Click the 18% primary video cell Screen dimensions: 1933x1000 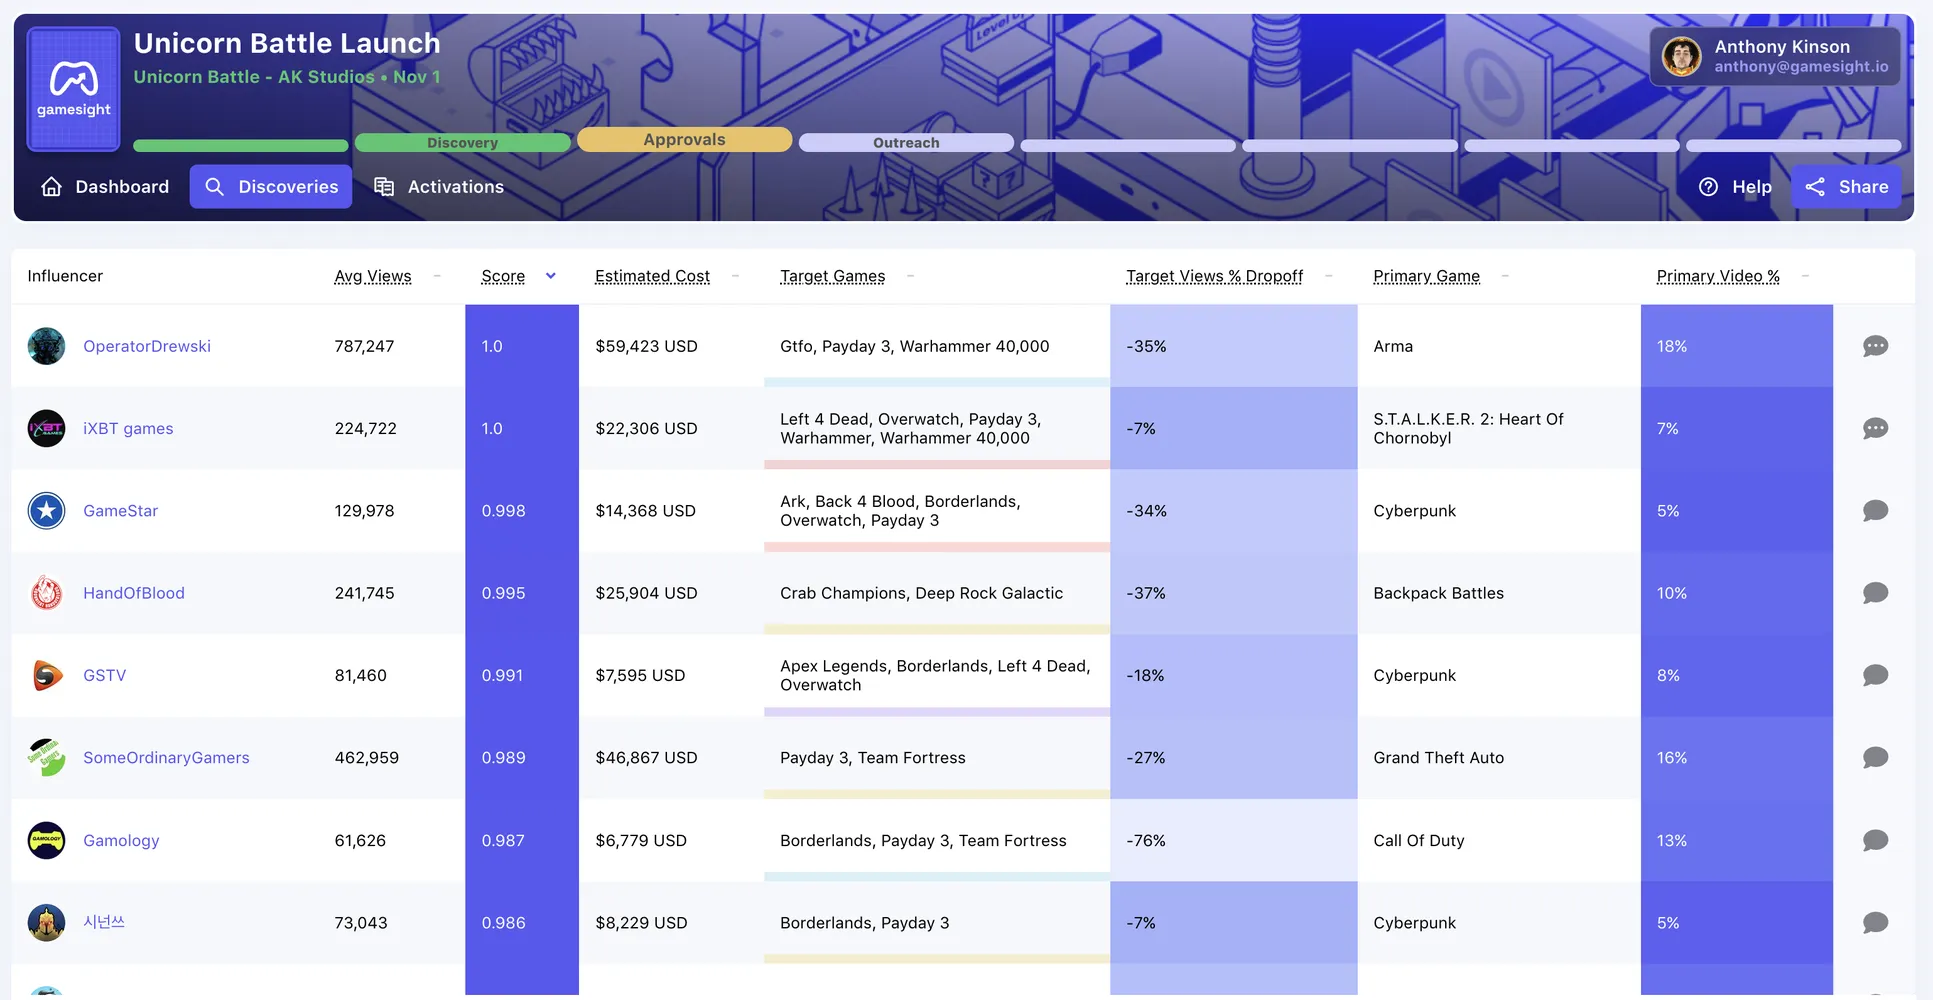click(1737, 346)
